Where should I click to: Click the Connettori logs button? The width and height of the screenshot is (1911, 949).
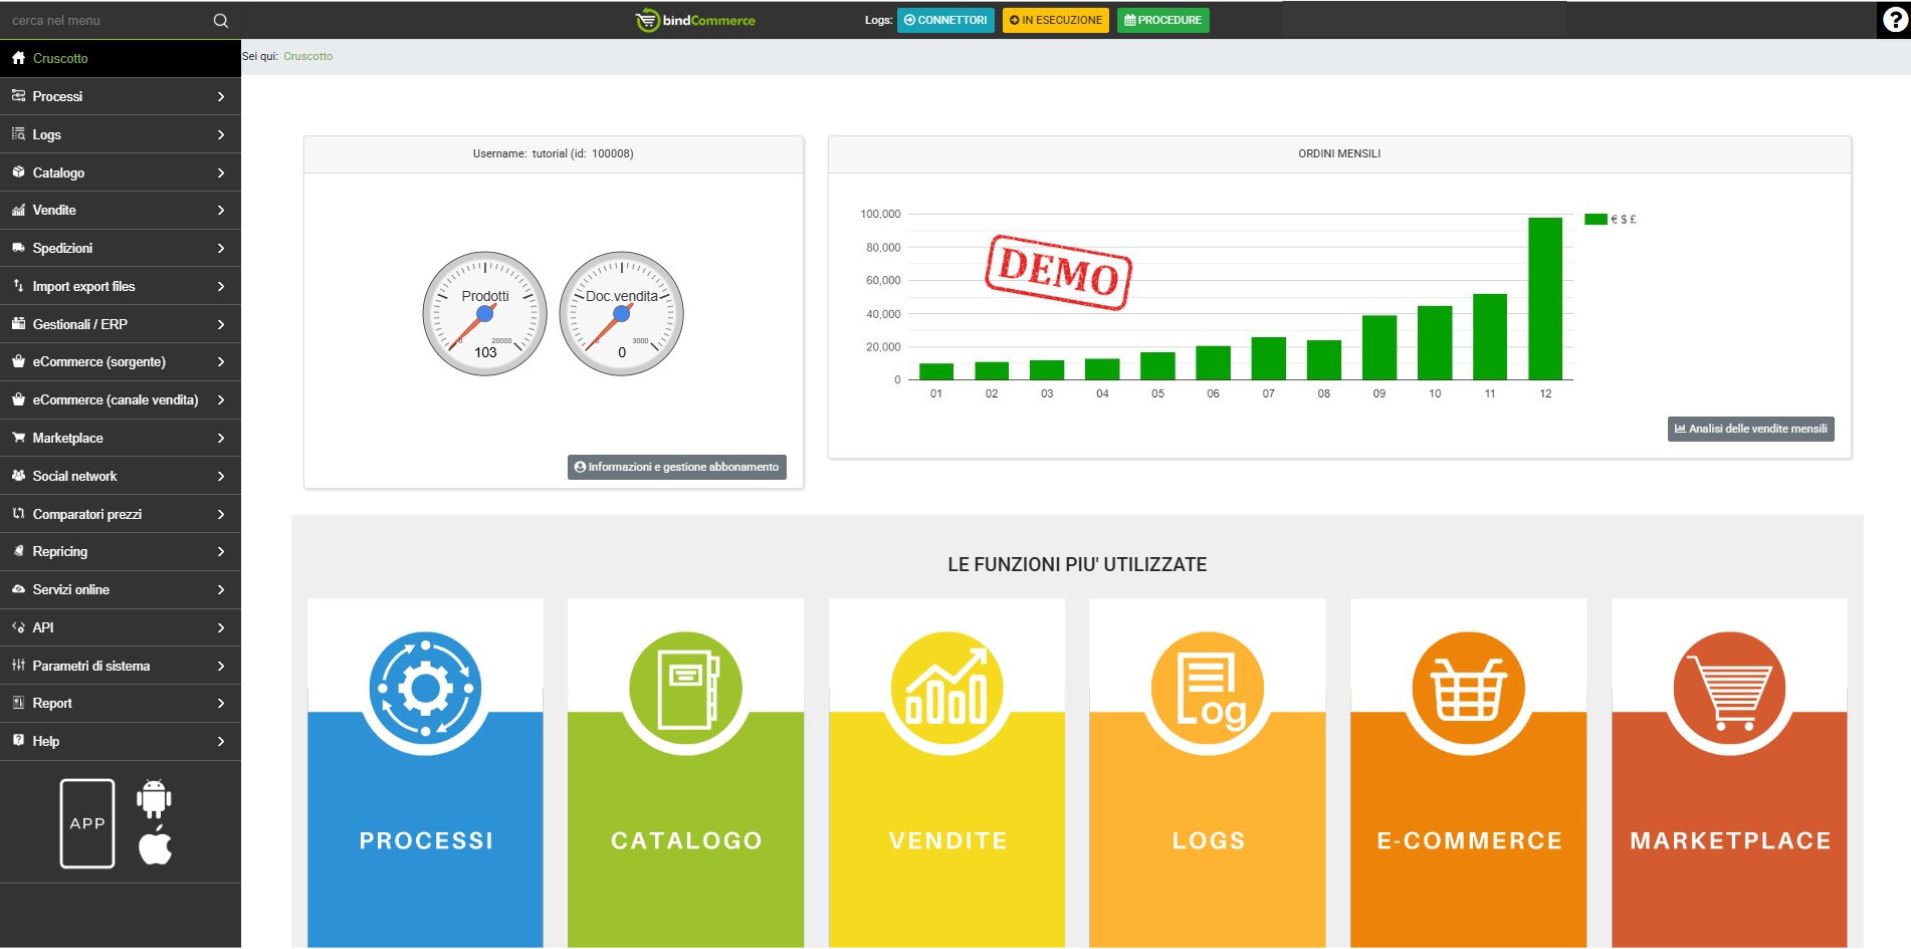[x=945, y=20]
